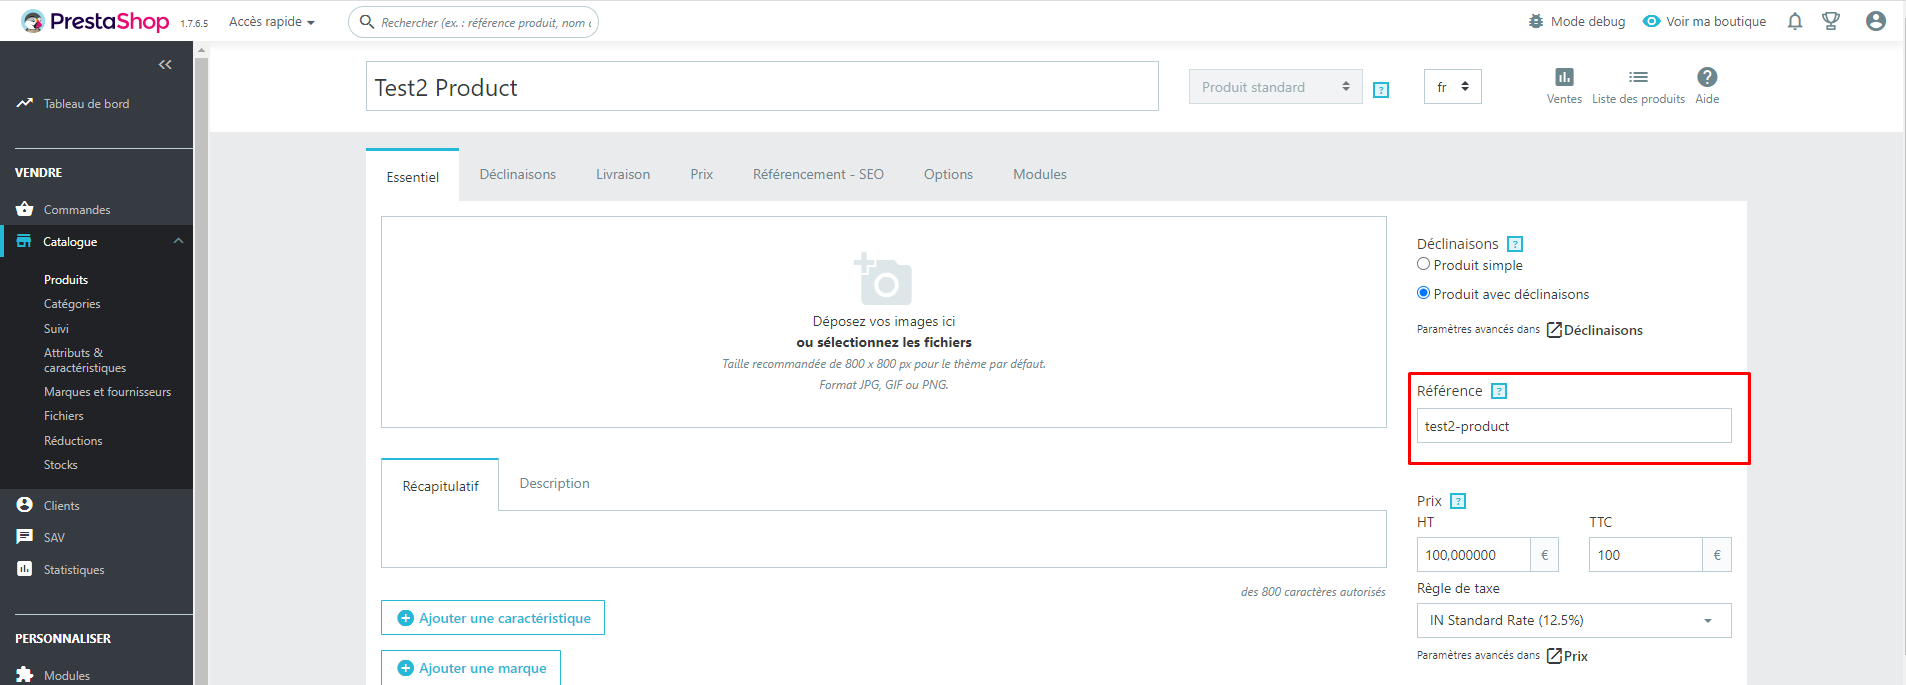Click help icon beside Référence label

pyautogui.click(x=1499, y=391)
